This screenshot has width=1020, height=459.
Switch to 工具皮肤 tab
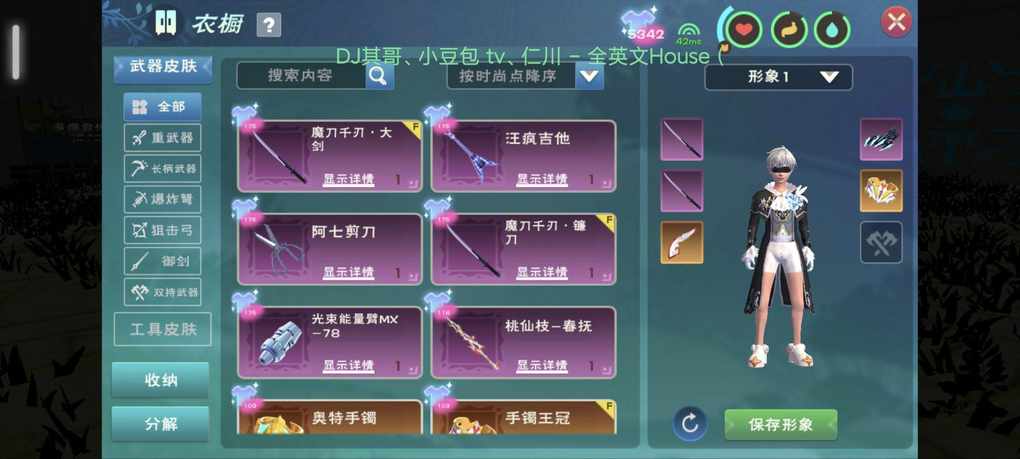pyautogui.click(x=163, y=329)
